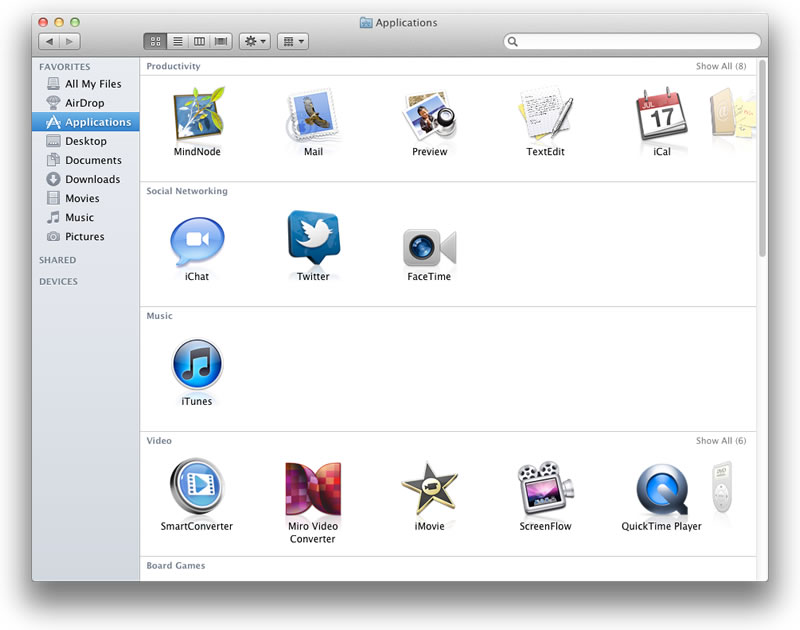Switch to icon view mode
Image resolution: width=800 pixels, height=630 pixels.
[x=155, y=42]
